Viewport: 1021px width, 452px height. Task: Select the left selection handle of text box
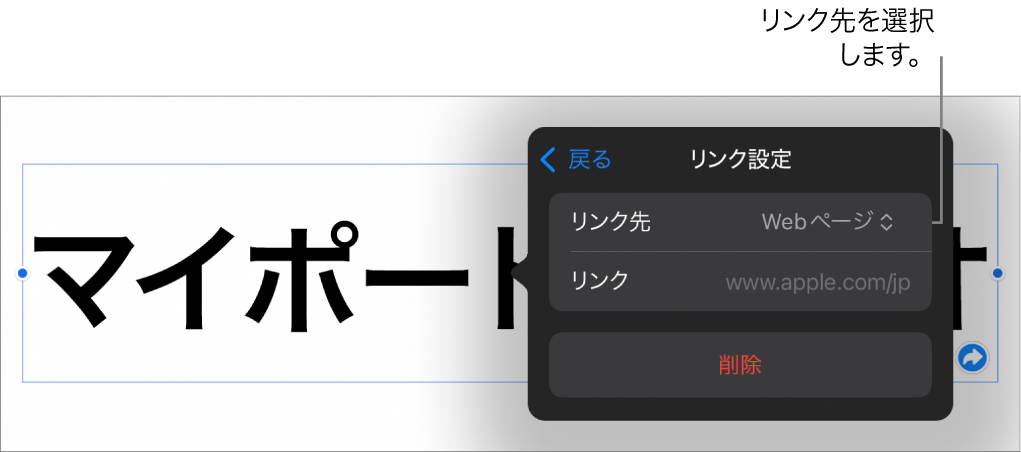coord(23,274)
